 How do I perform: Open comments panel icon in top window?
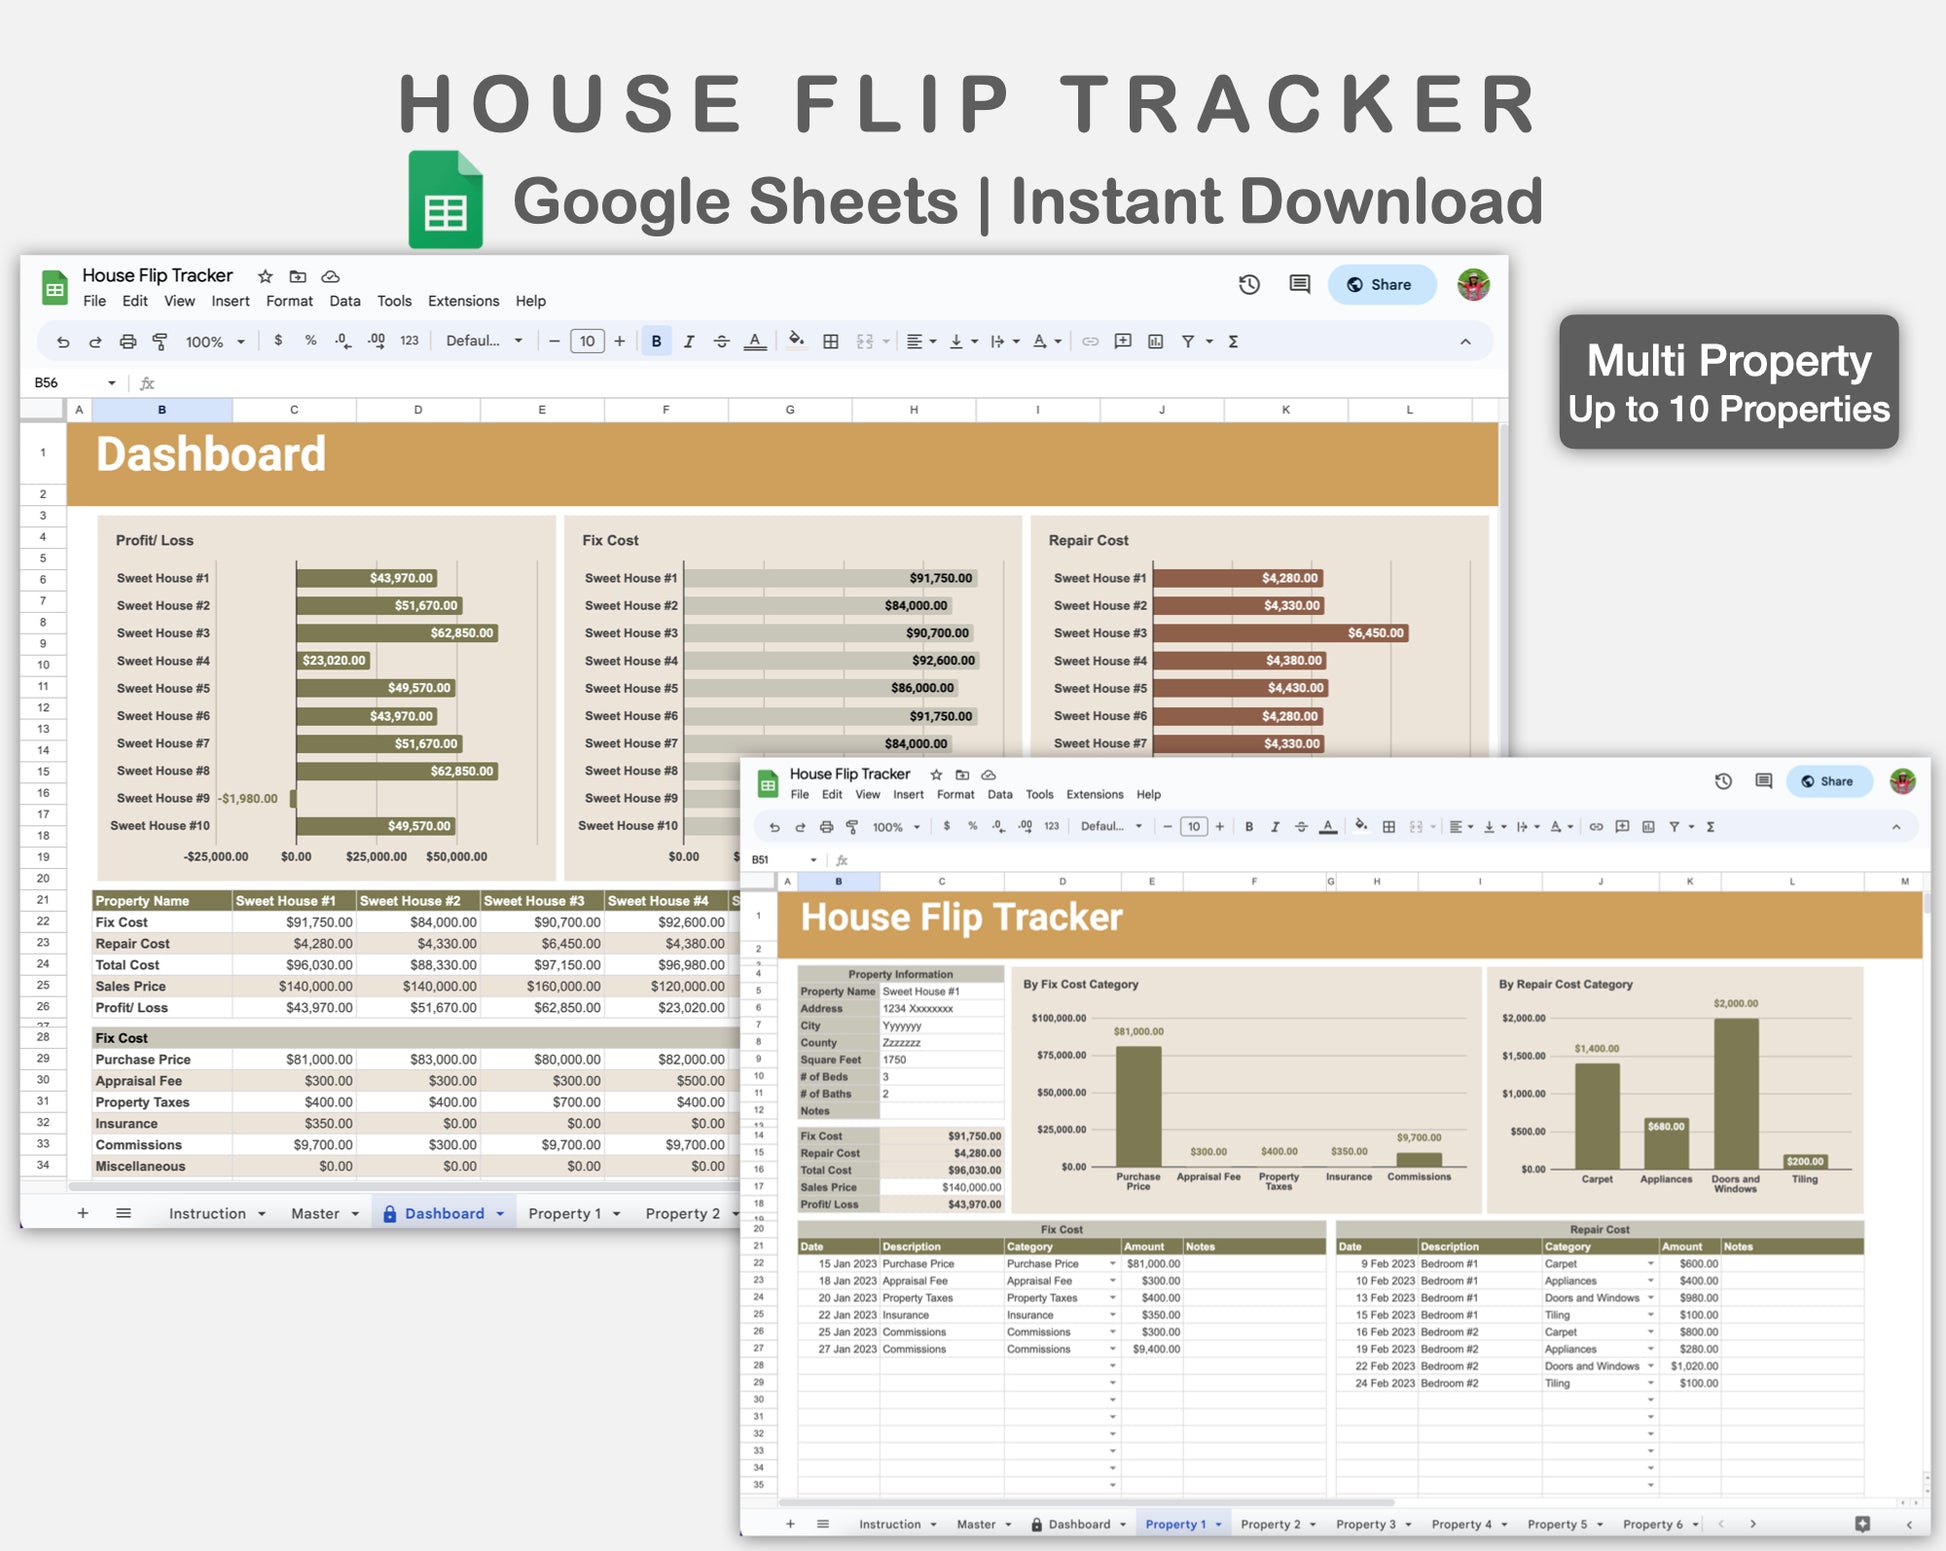click(x=1299, y=285)
